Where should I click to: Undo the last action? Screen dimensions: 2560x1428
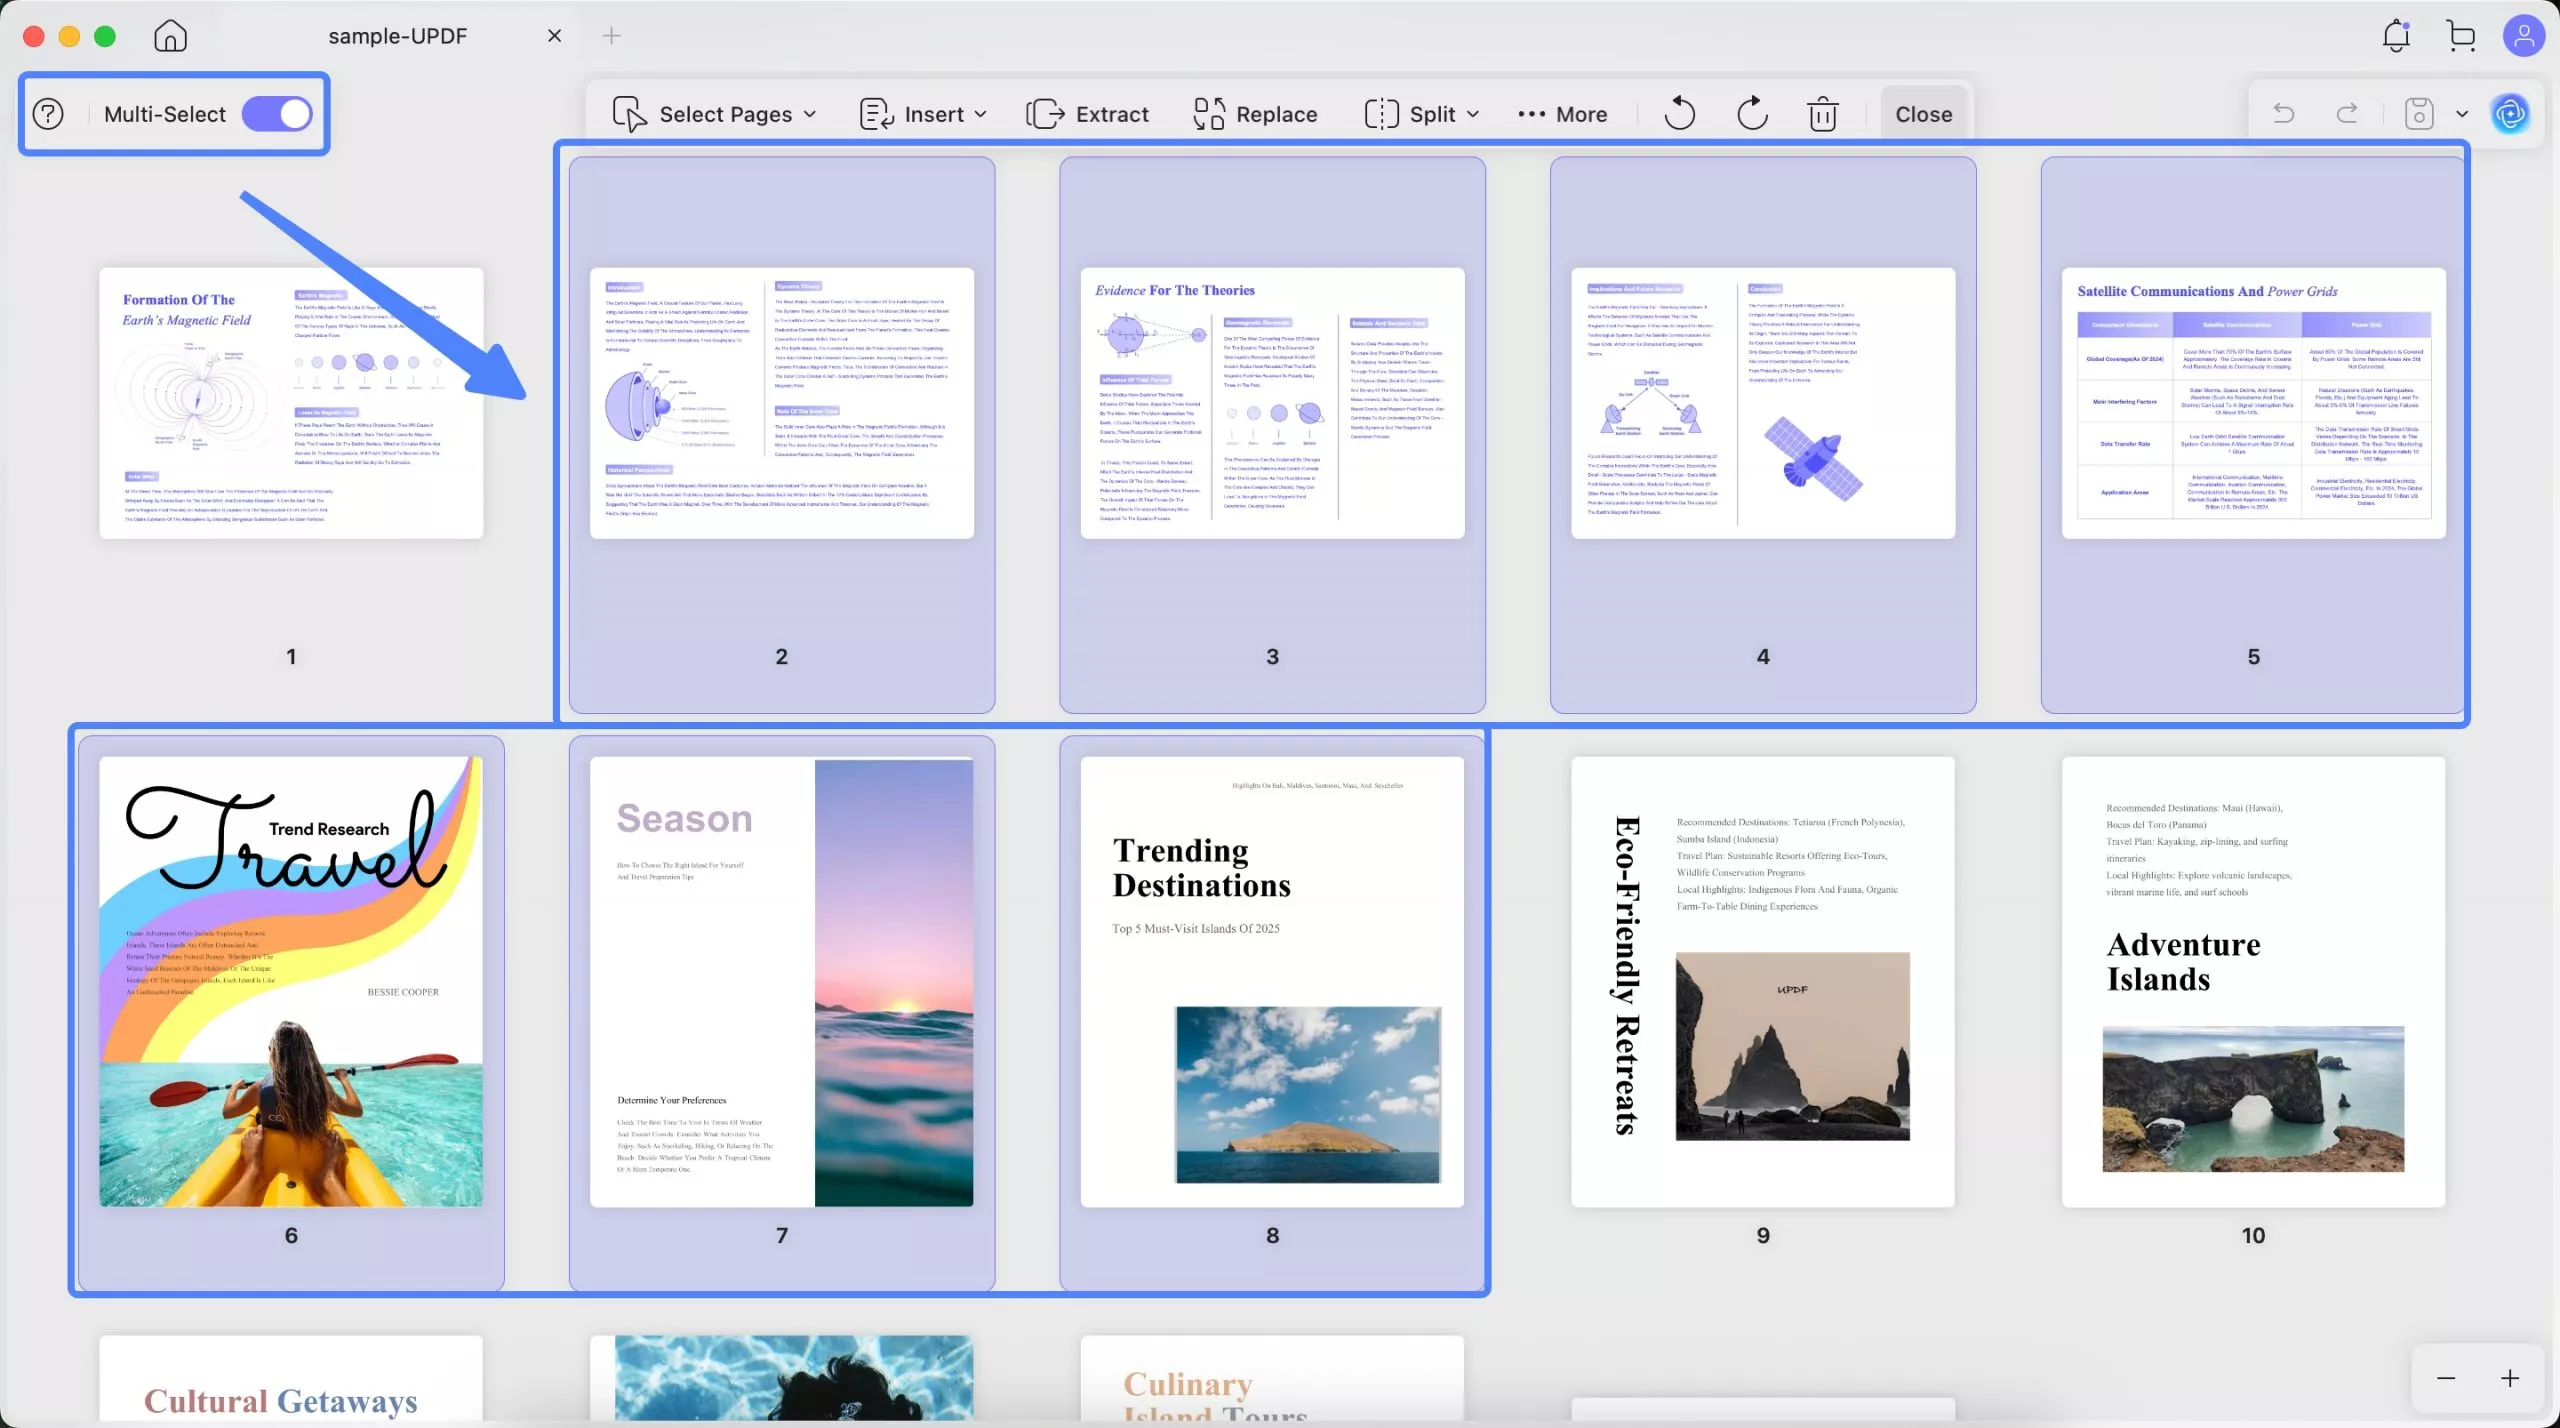coord(2283,113)
